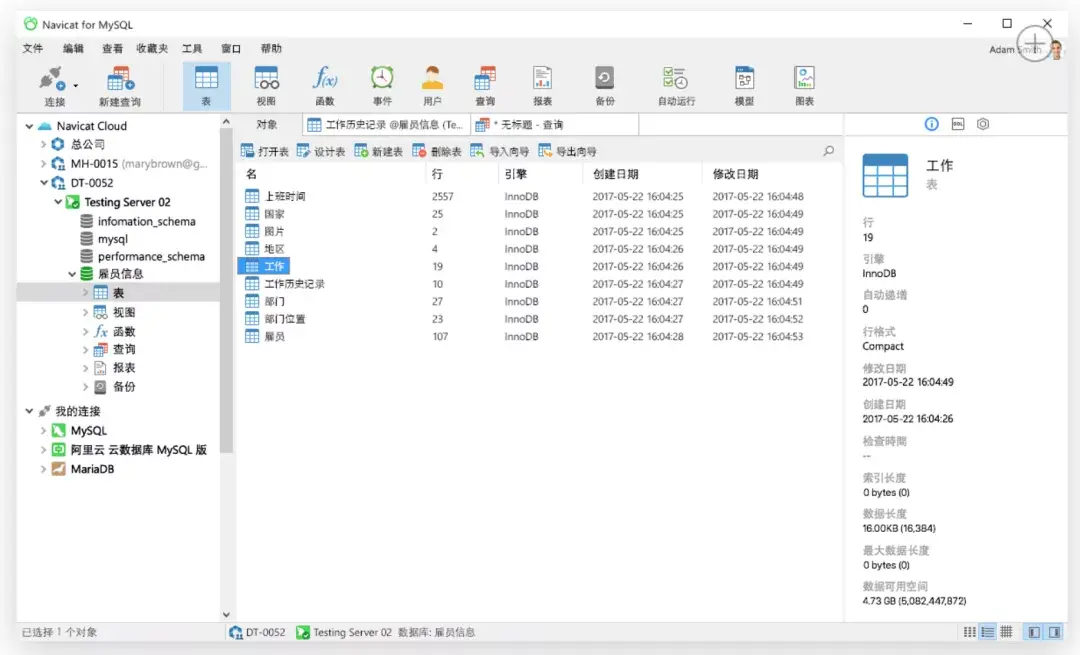The height and width of the screenshot is (655, 1080).
Task: Select the 雇员 table row
Action: point(539,336)
